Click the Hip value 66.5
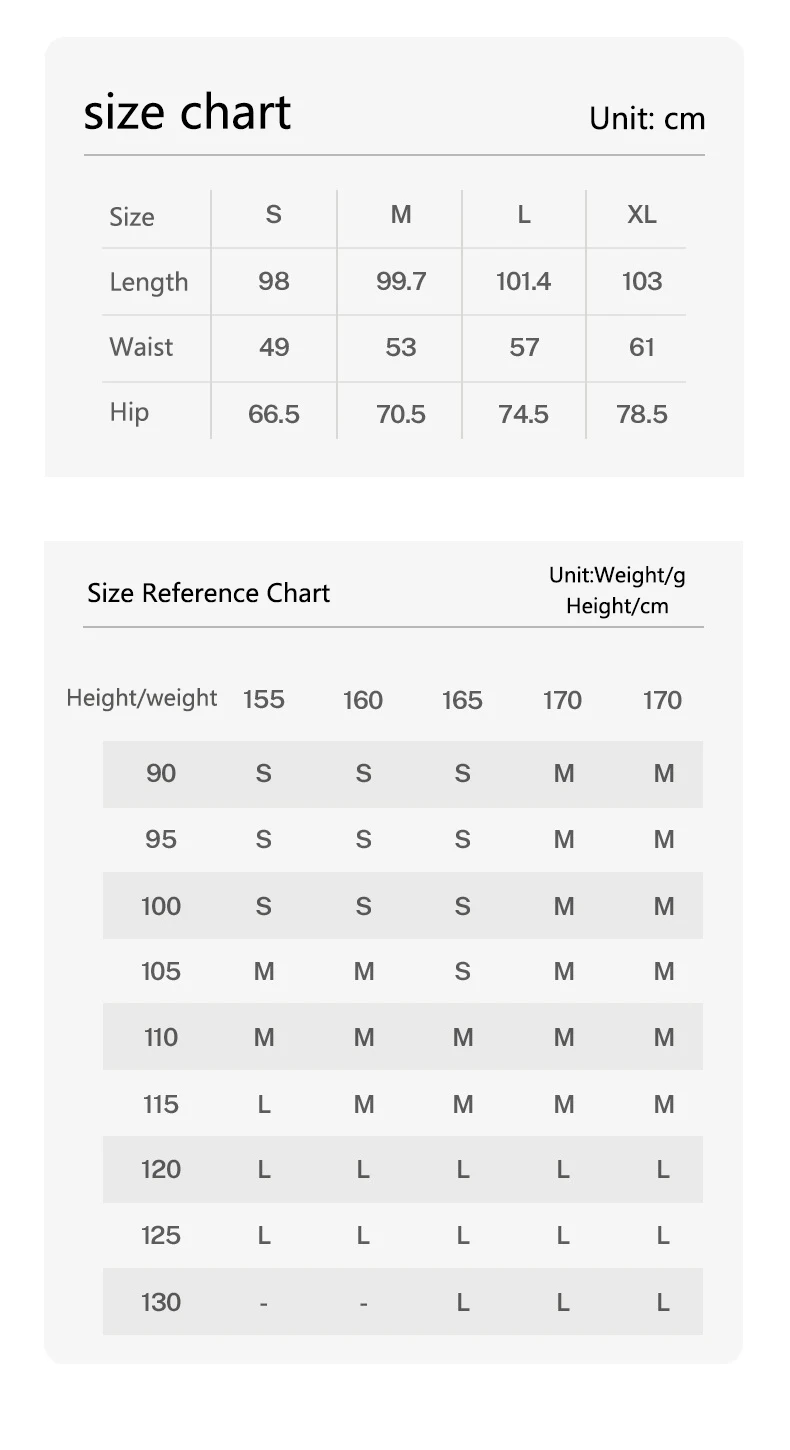Screen dimensions: 790x1450 [x=274, y=414]
